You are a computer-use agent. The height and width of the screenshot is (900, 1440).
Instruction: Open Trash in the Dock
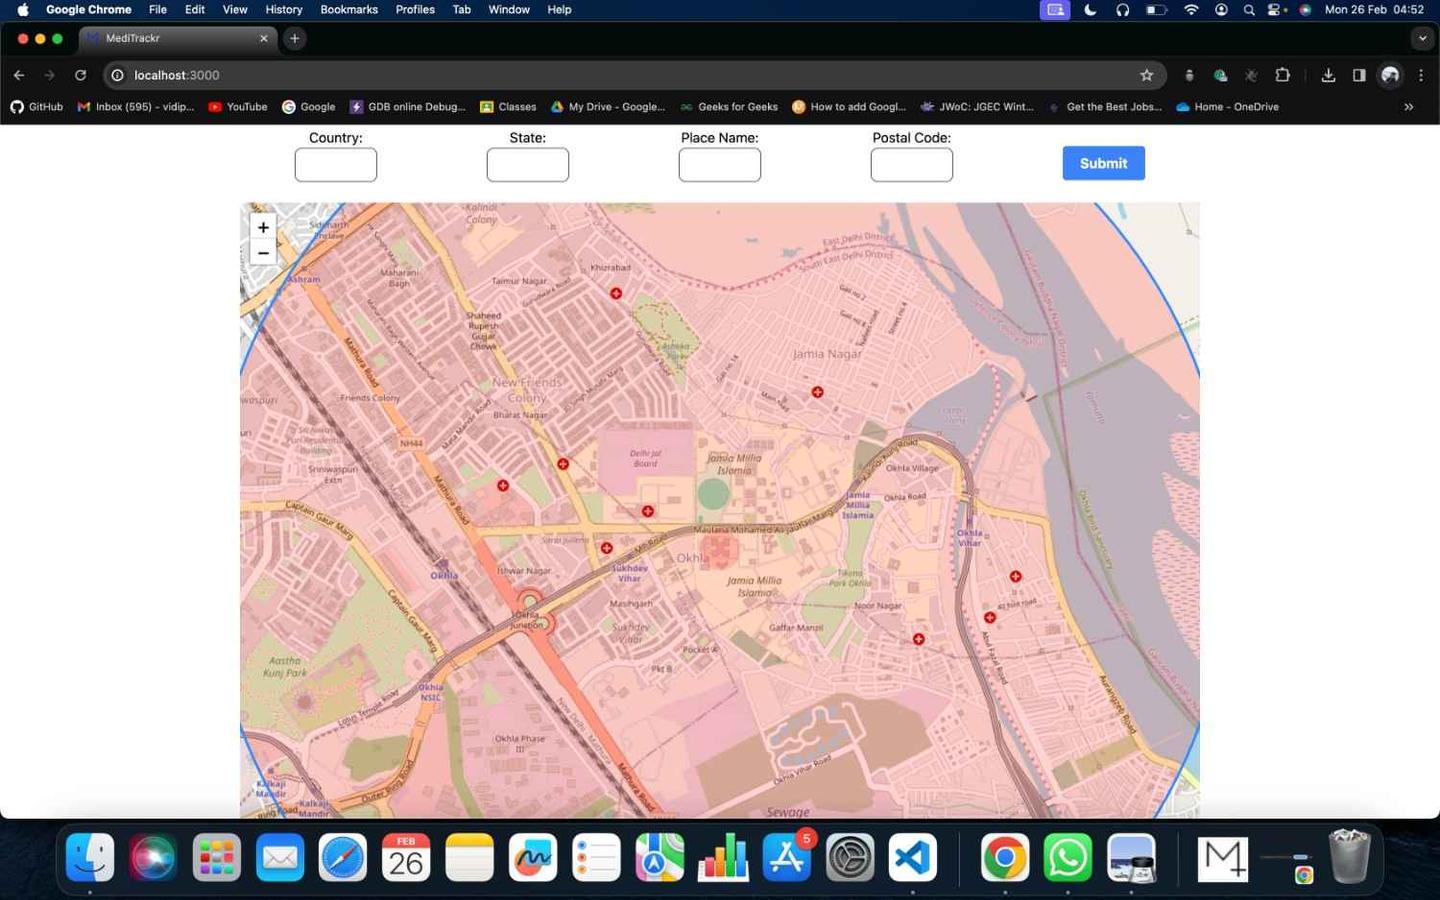click(1348, 857)
